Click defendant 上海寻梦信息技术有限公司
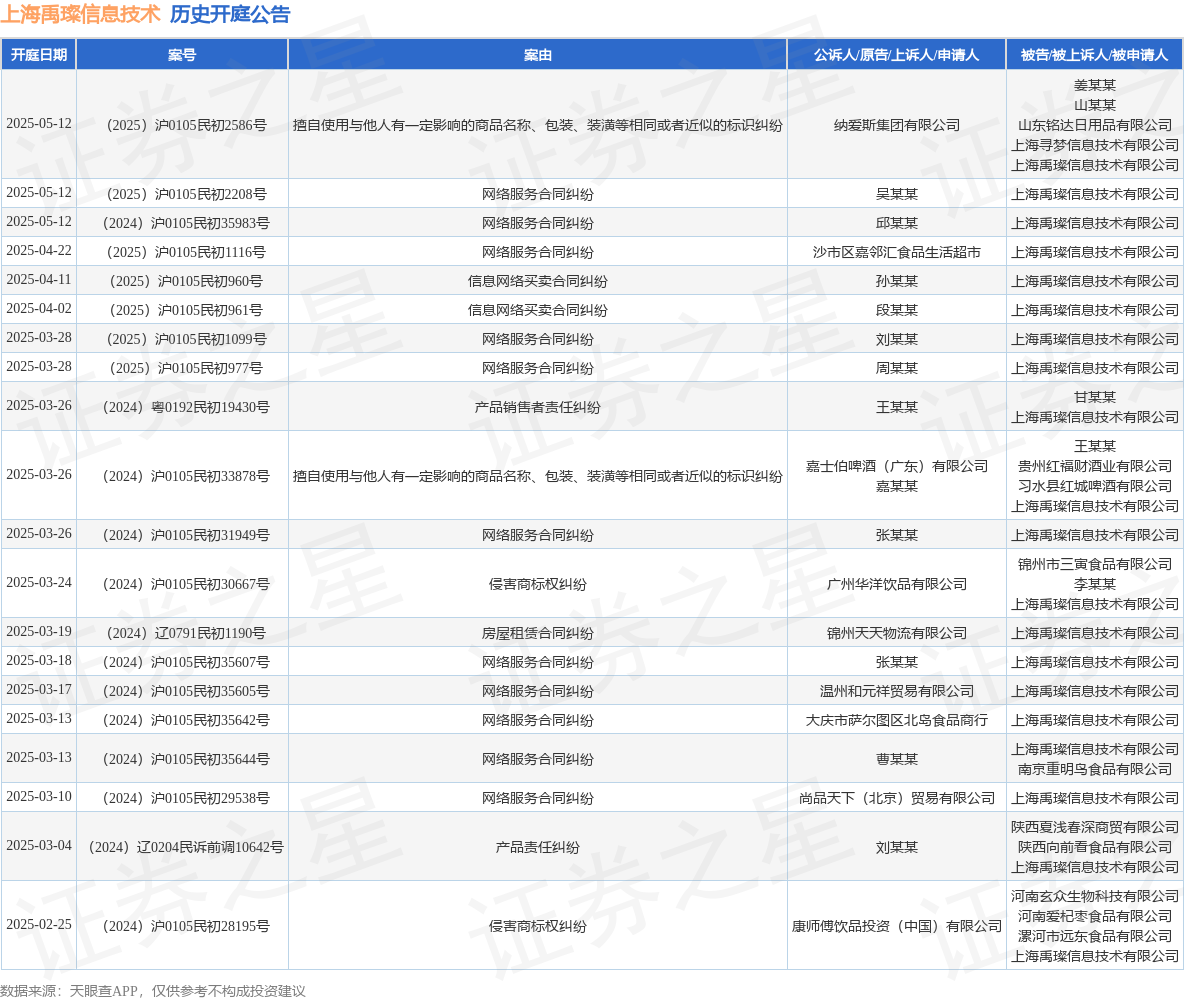Image resolution: width=1184 pixels, height=1000 pixels. coord(1094,145)
